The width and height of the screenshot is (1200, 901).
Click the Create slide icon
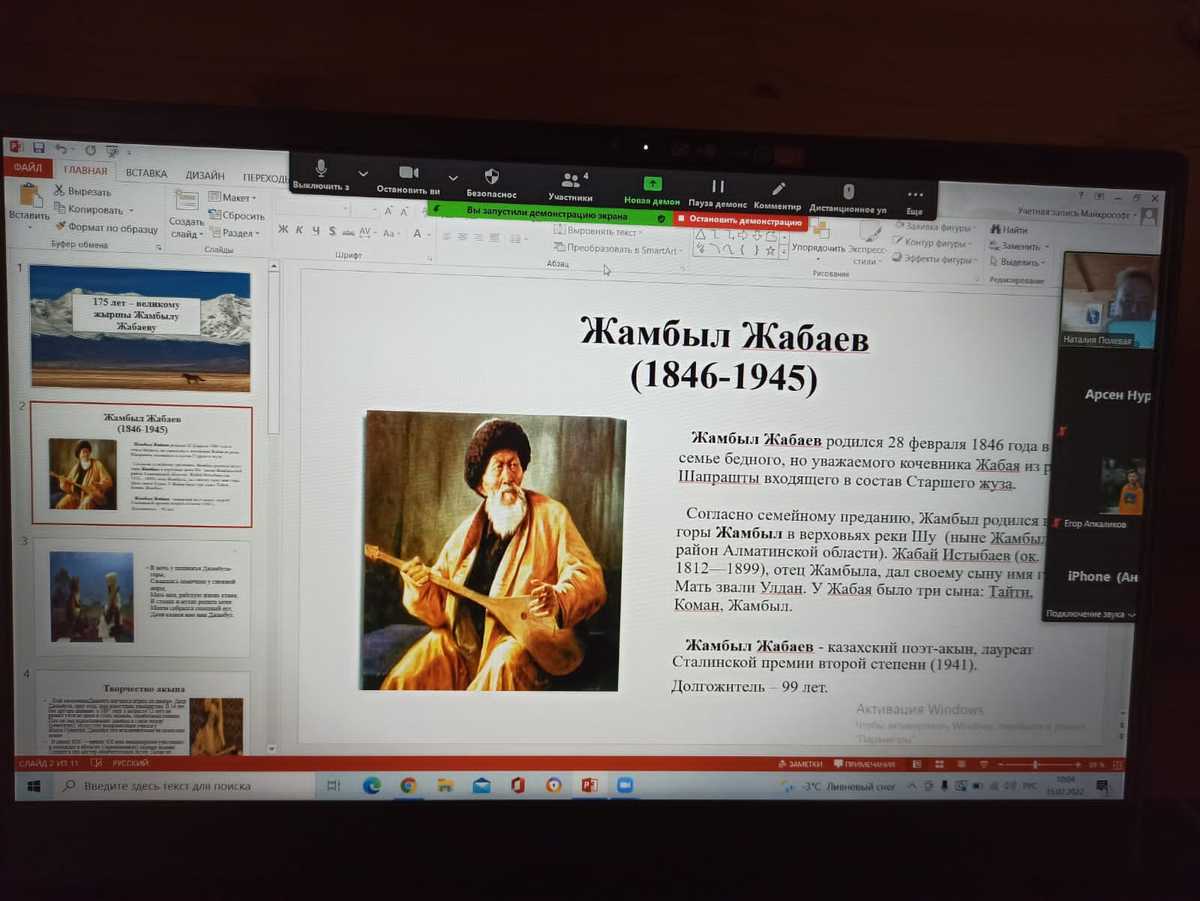pos(187,204)
